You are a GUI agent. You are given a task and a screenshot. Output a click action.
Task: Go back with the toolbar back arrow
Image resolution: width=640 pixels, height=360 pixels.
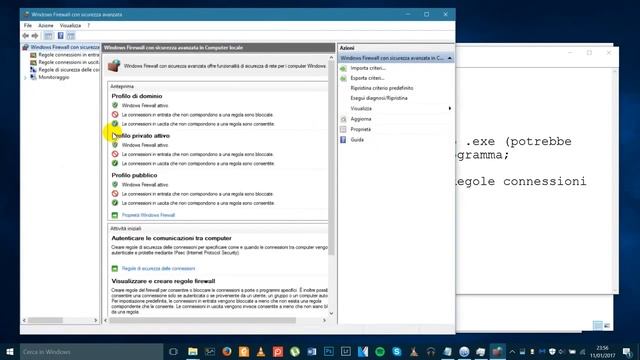26,36
